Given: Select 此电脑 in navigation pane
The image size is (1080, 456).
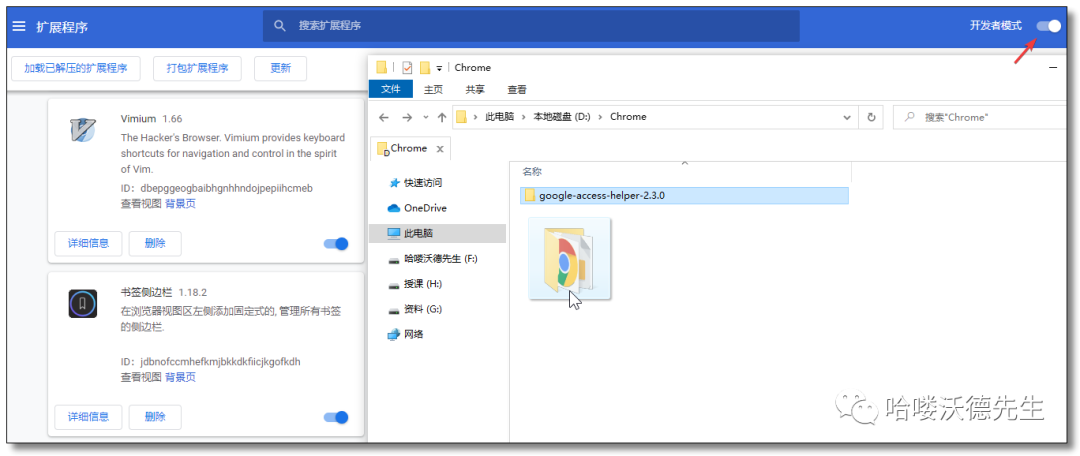Looking at the screenshot, I should click(x=418, y=234).
